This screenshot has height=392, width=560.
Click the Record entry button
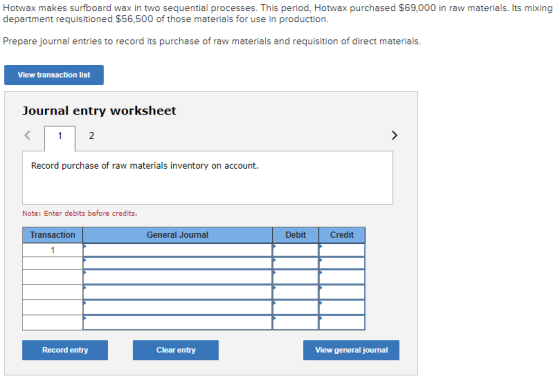65,350
